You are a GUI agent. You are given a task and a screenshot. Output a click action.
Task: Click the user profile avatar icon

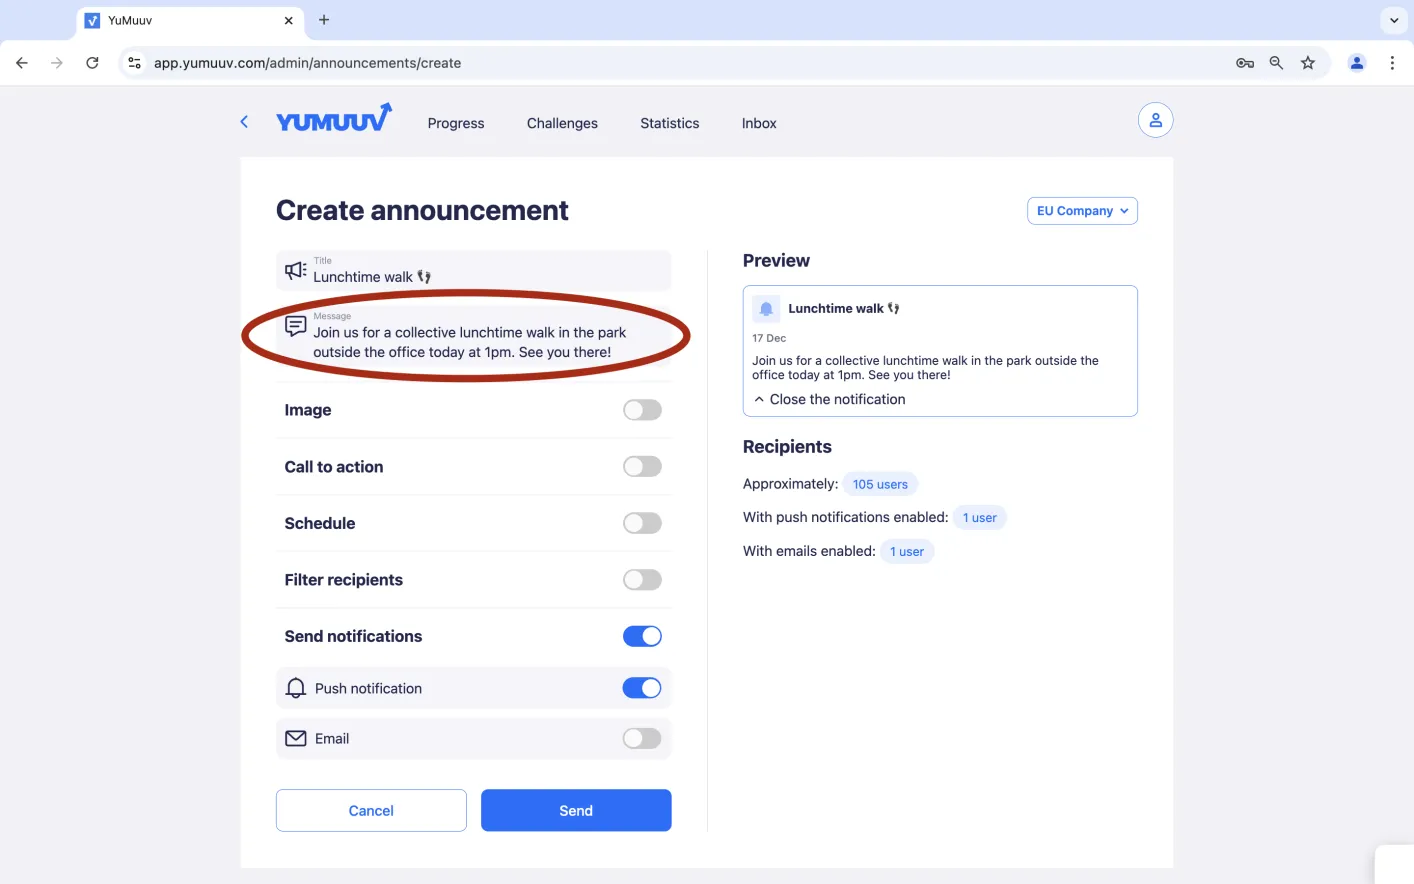pyautogui.click(x=1155, y=120)
